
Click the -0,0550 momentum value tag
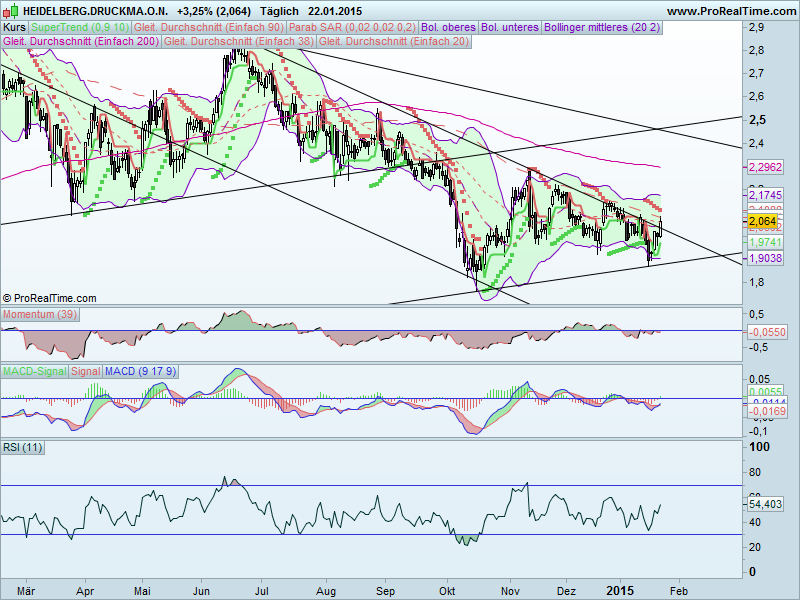point(767,332)
